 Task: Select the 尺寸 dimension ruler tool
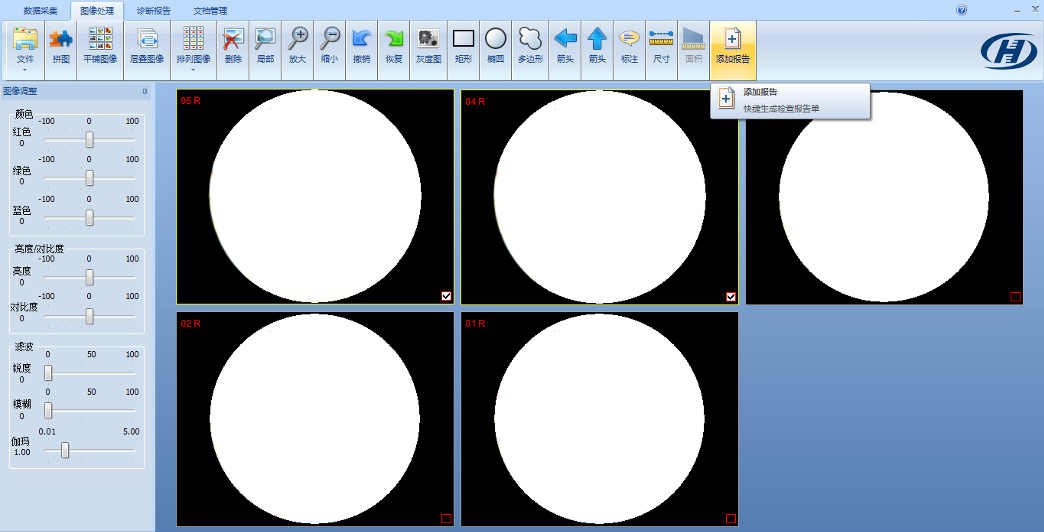(x=661, y=51)
